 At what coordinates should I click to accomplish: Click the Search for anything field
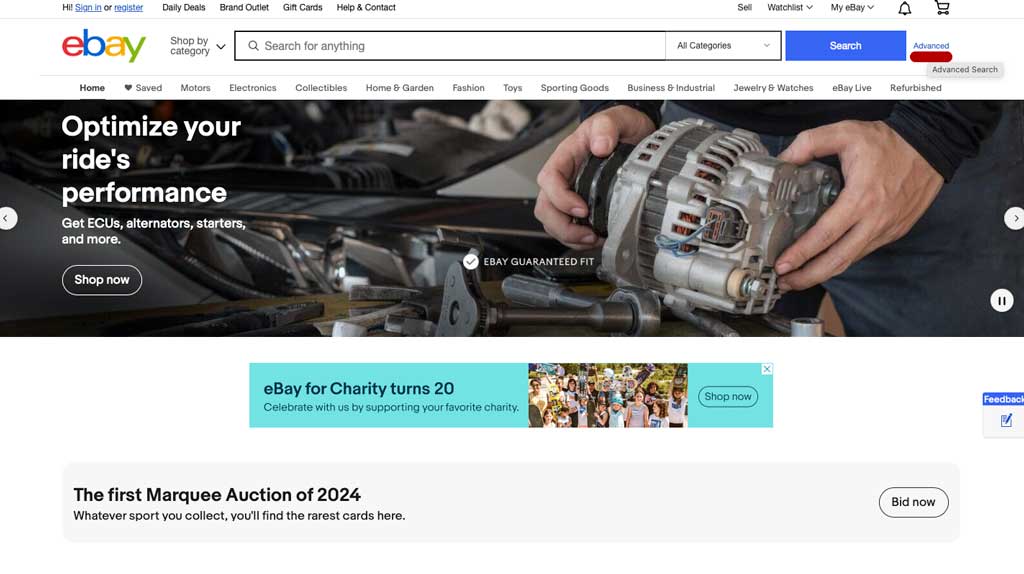(450, 46)
